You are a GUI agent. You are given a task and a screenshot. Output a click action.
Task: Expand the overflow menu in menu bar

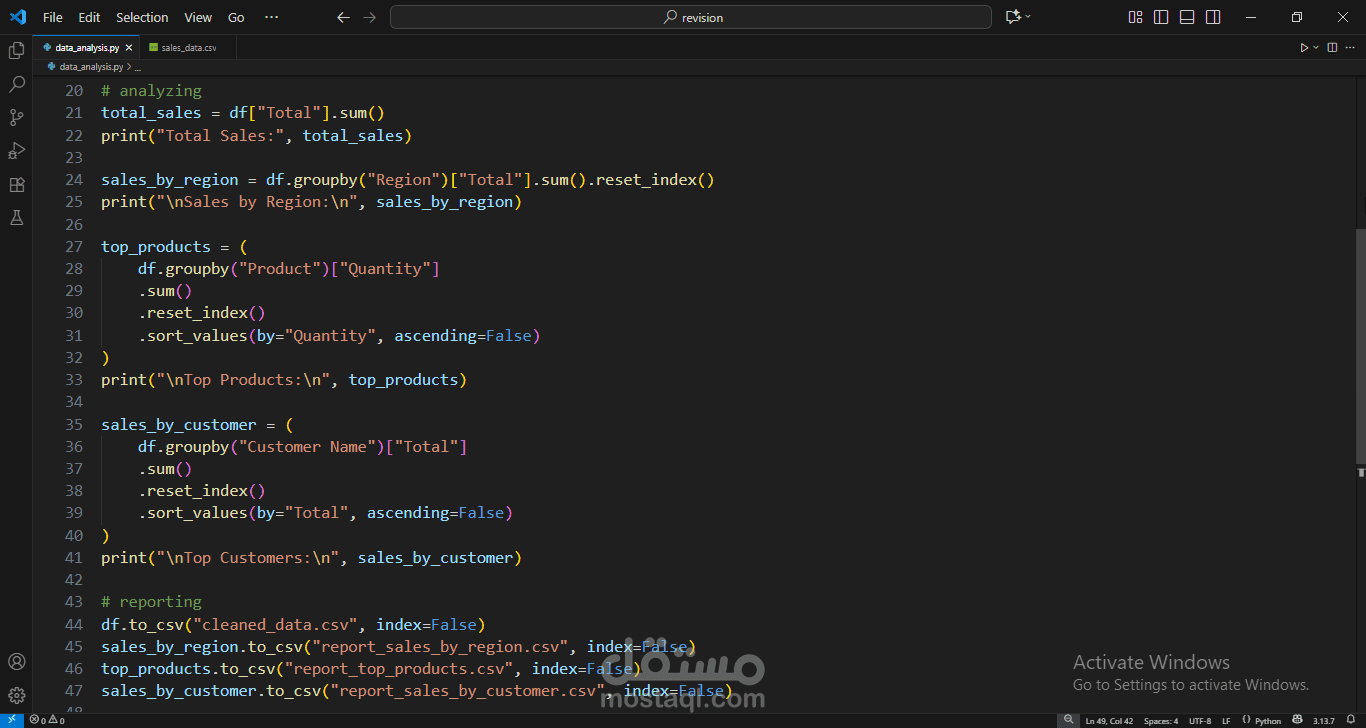271,17
